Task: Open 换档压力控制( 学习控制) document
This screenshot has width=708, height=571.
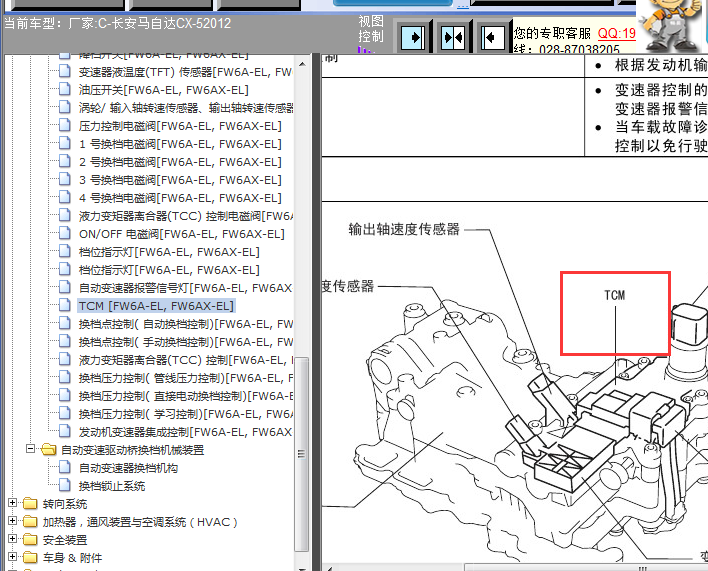Action: click(x=186, y=414)
